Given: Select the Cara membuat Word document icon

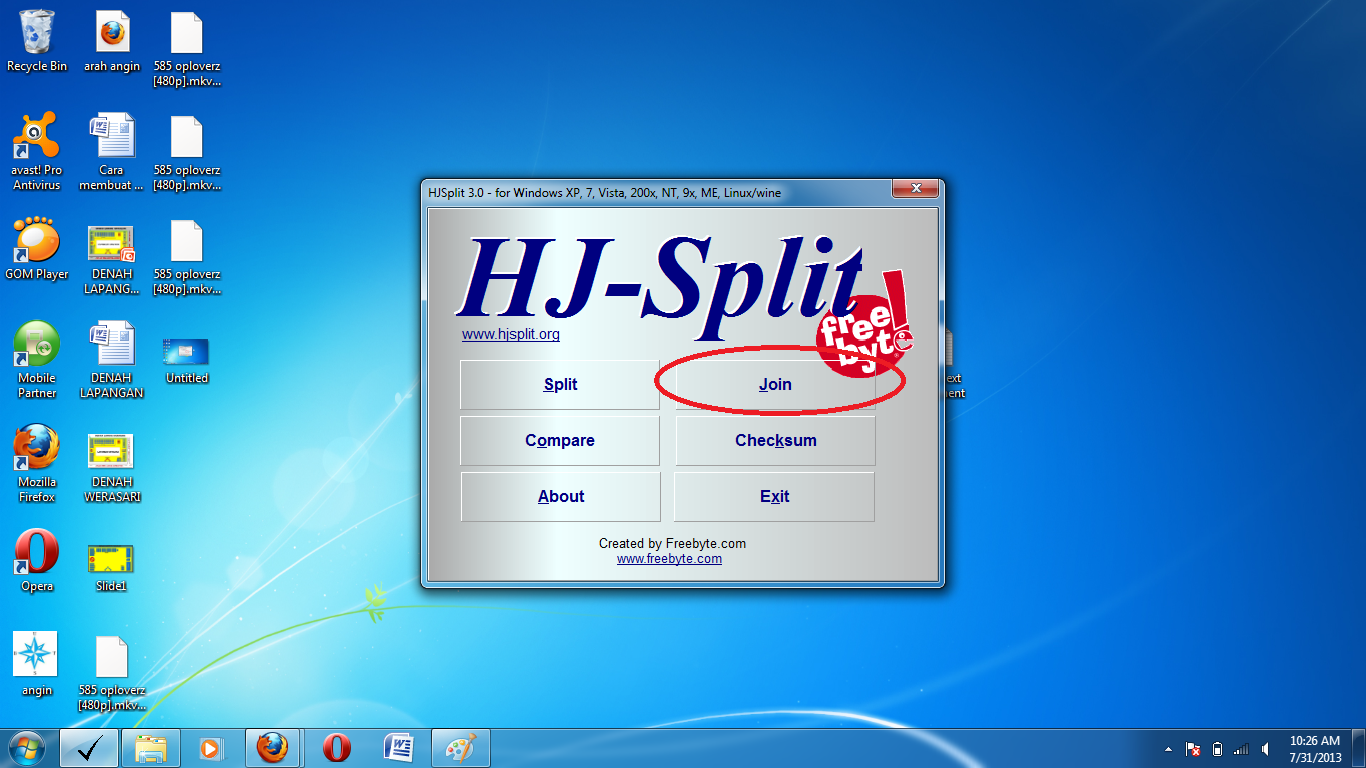Looking at the screenshot, I should (112, 152).
